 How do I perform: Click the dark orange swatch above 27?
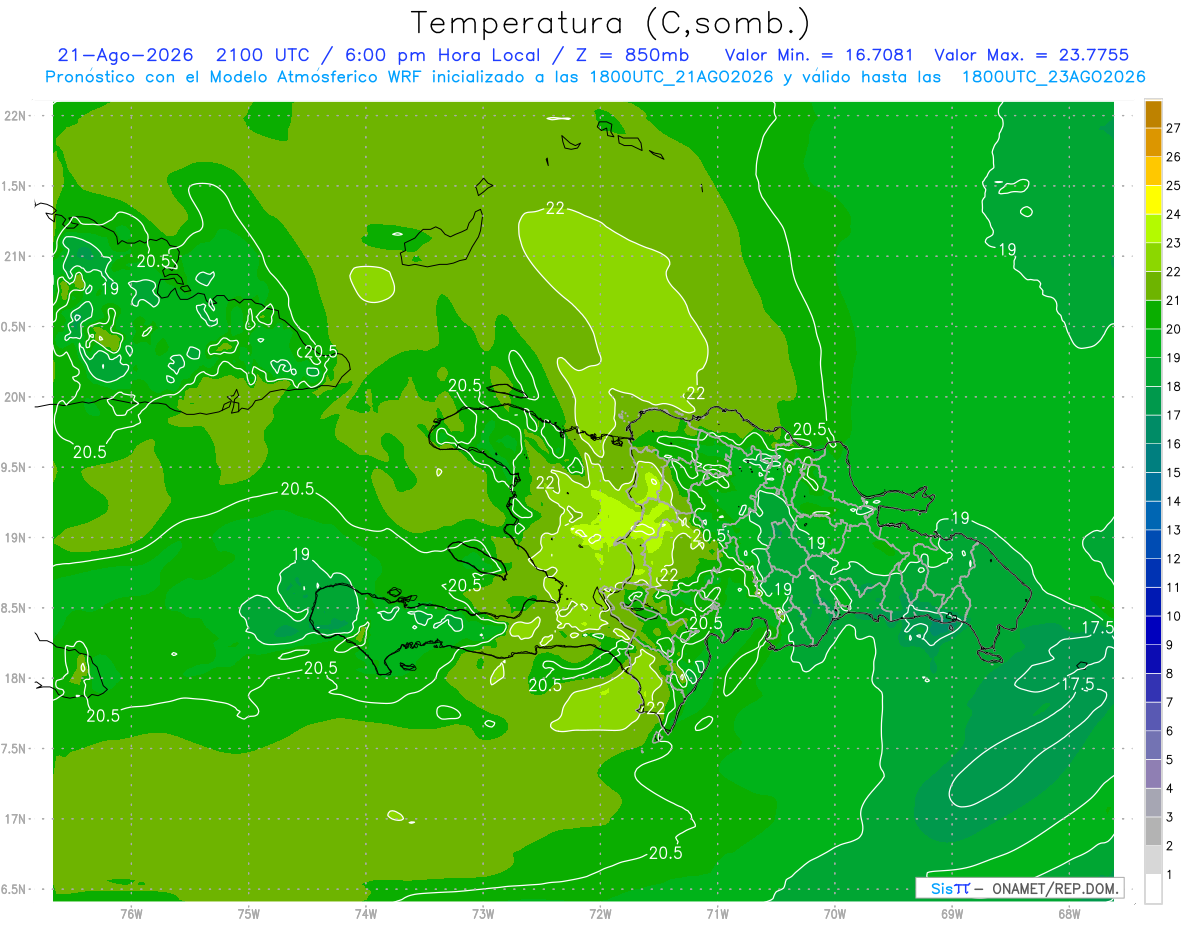[x=1153, y=114]
